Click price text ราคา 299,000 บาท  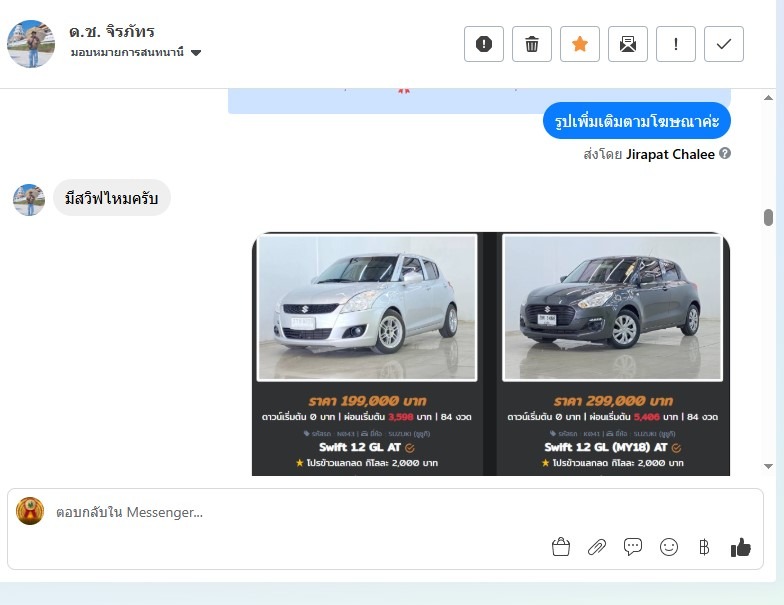612,400
